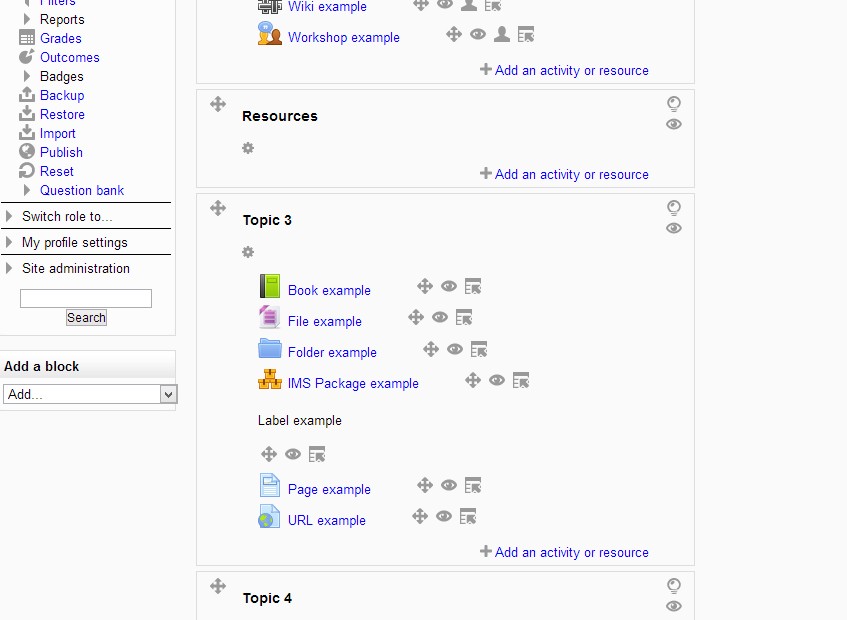Click the IMS Package example boxes icon
The height and width of the screenshot is (620, 847).
pyautogui.click(x=270, y=379)
